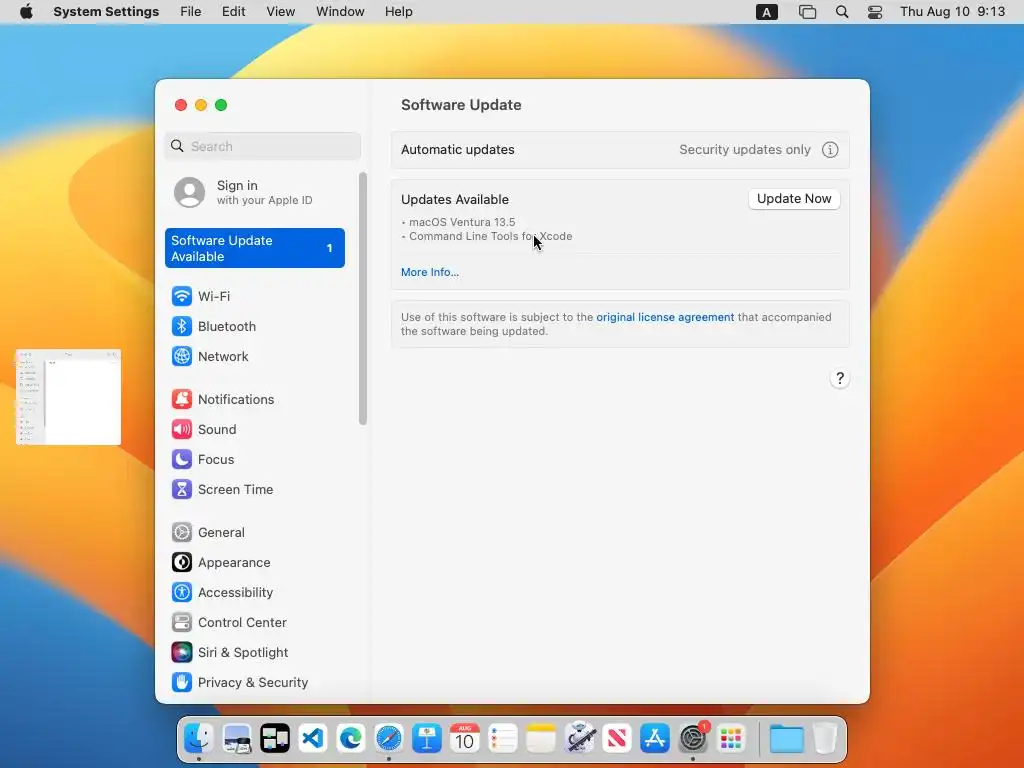The image size is (1024, 768).
Task: Click the date and time in menu bar
Action: point(952,12)
